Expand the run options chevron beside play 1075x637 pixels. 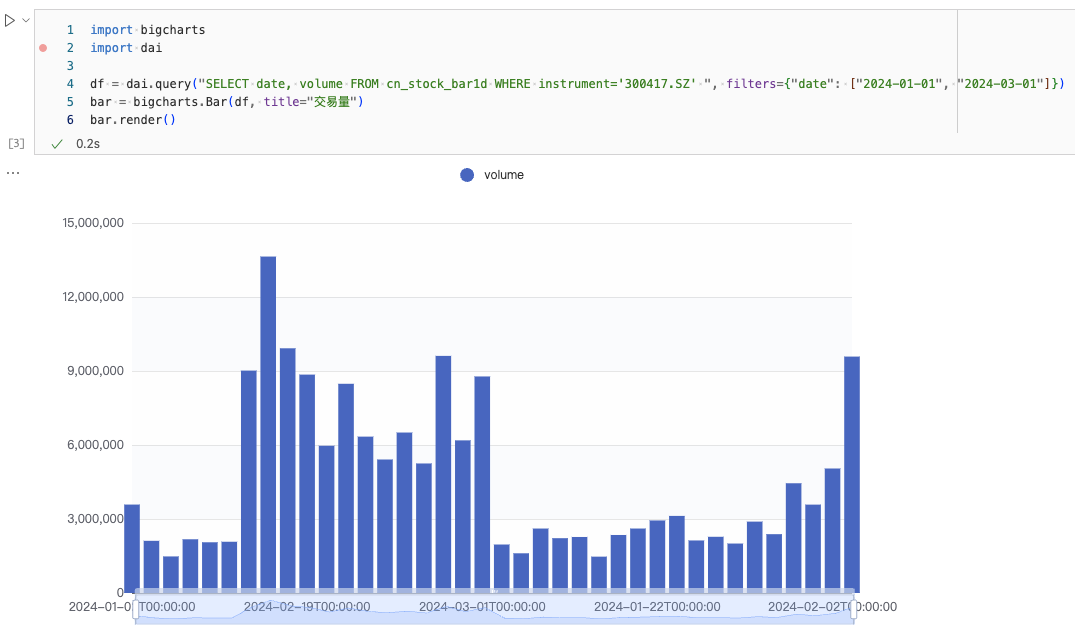pos(26,20)
